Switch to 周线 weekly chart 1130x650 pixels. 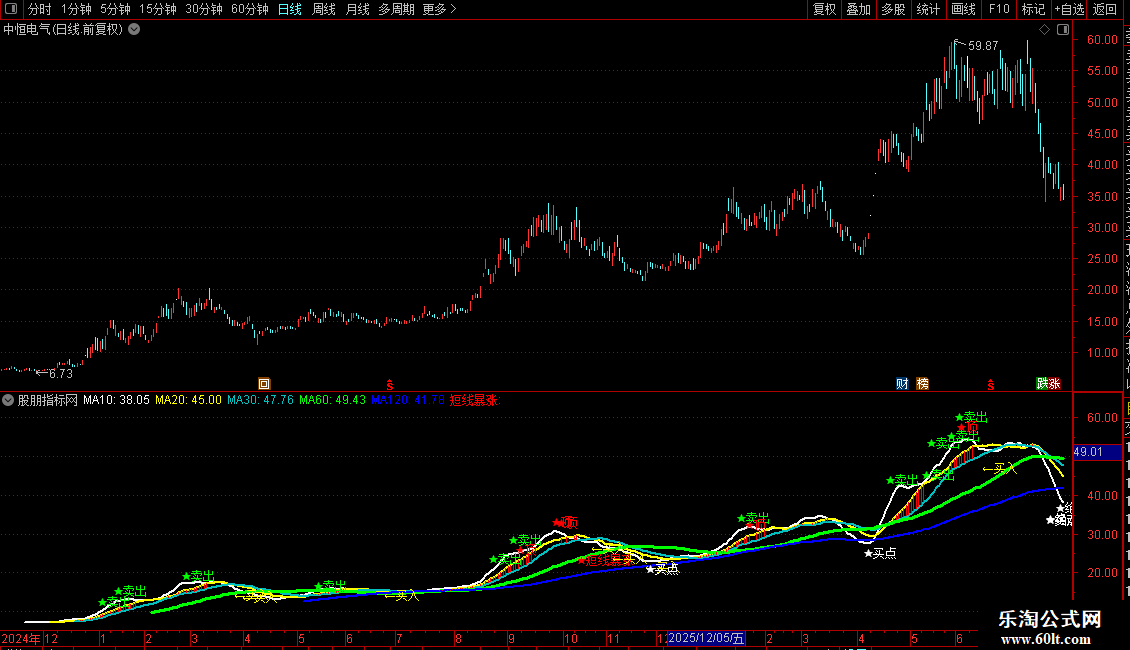[x=324, y=9]
